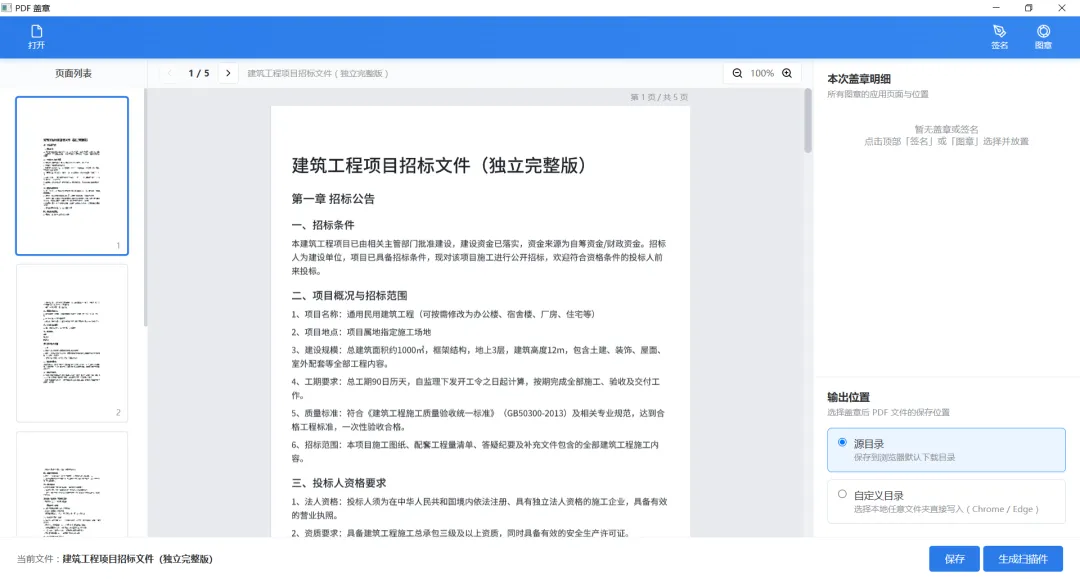Open a PDF with the 打开 icon
This screenshot has width=1080, height=579.
click(x=37, y=36)
